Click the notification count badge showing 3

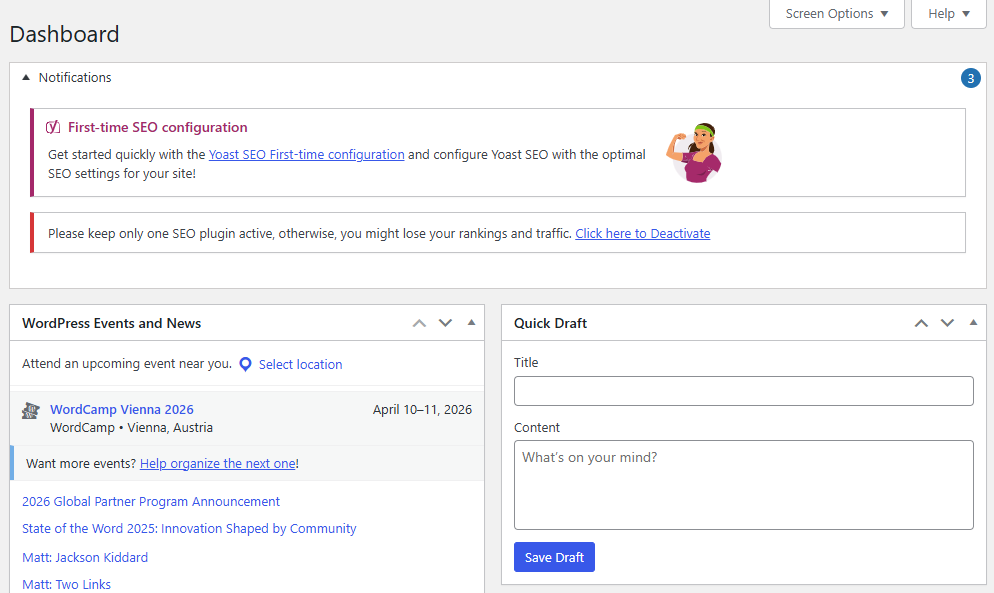pos(970,77)
